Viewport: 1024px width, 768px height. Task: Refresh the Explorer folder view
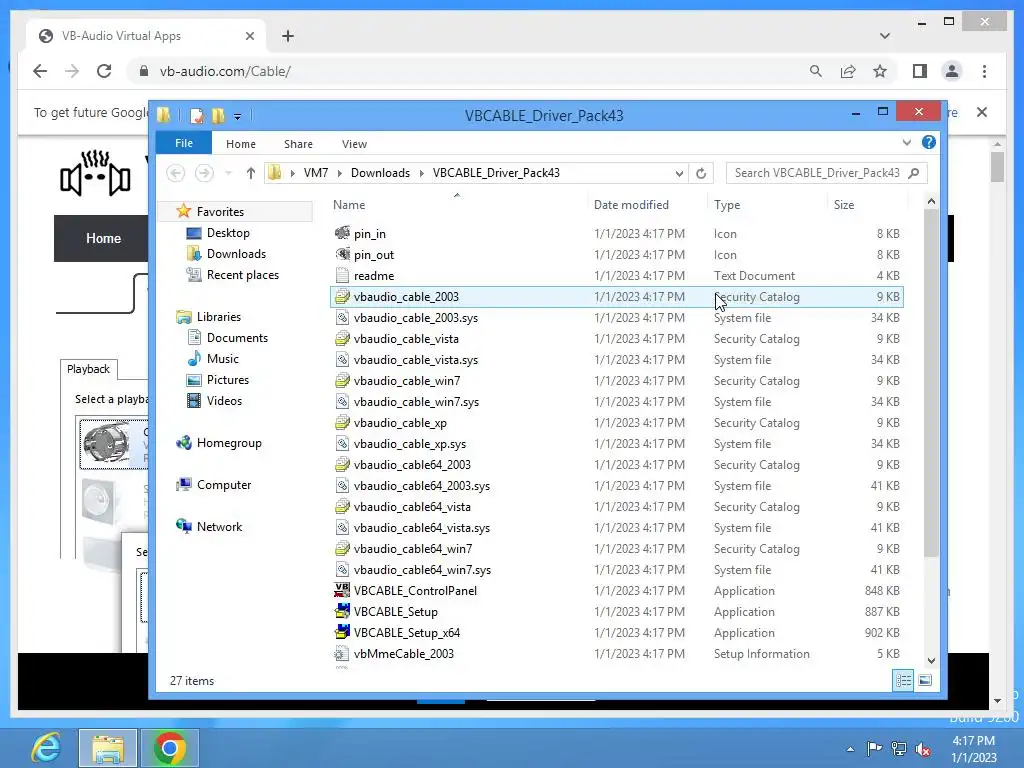(701, 173)
